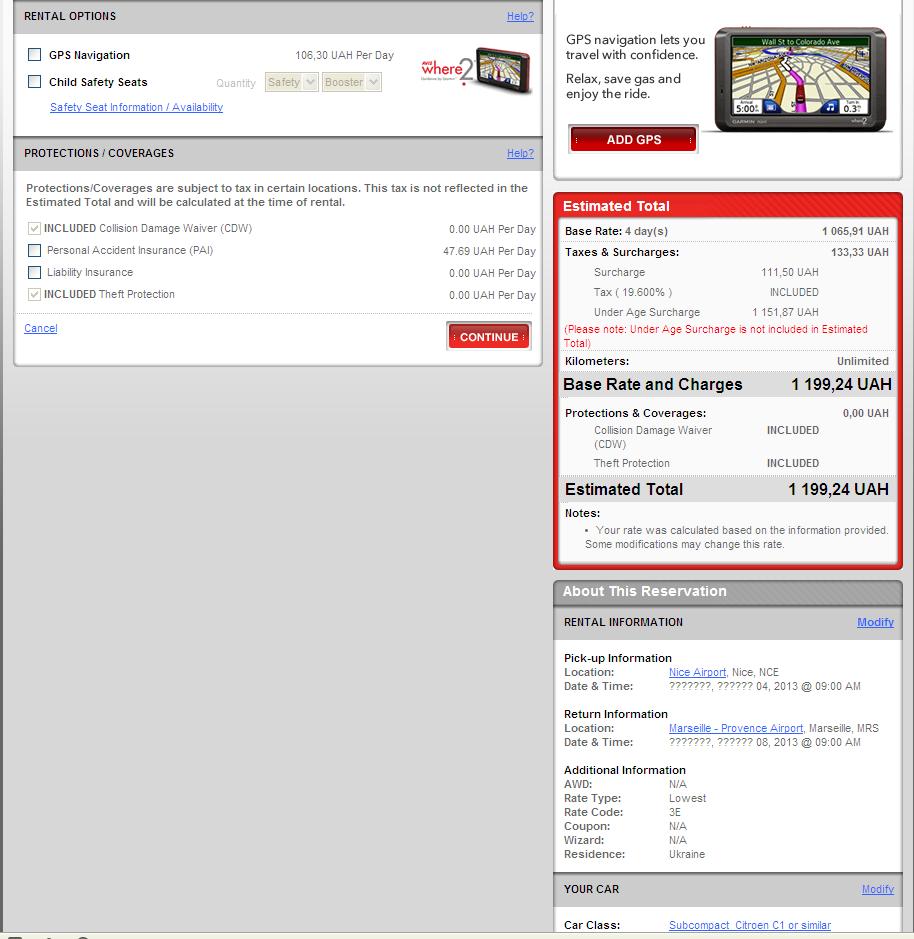Open the Safety seat quantity dropdown

click(x=292, y=83)
